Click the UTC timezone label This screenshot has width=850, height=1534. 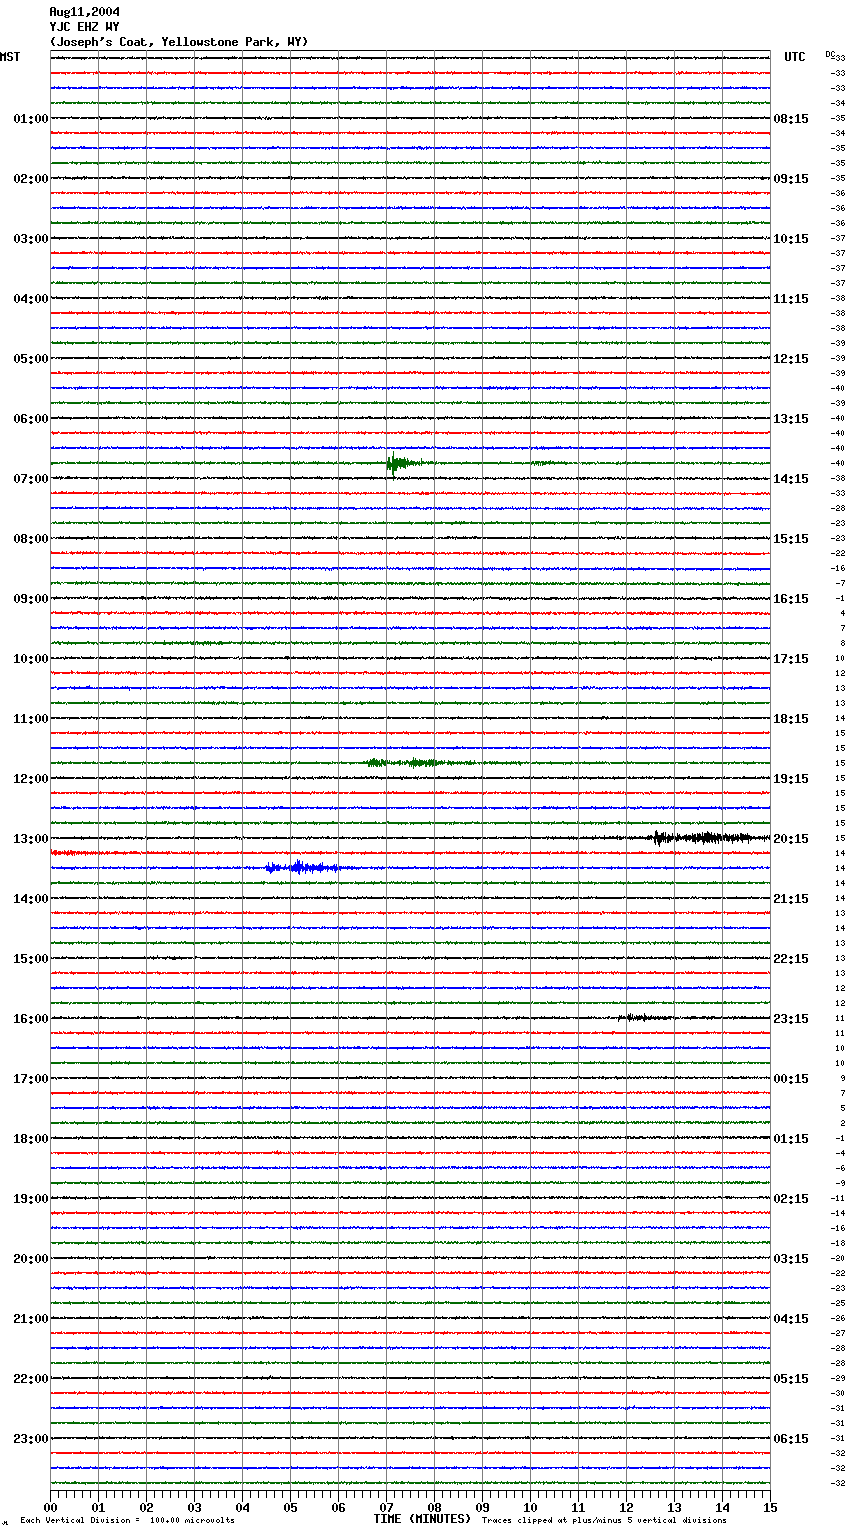pos(795,57)
